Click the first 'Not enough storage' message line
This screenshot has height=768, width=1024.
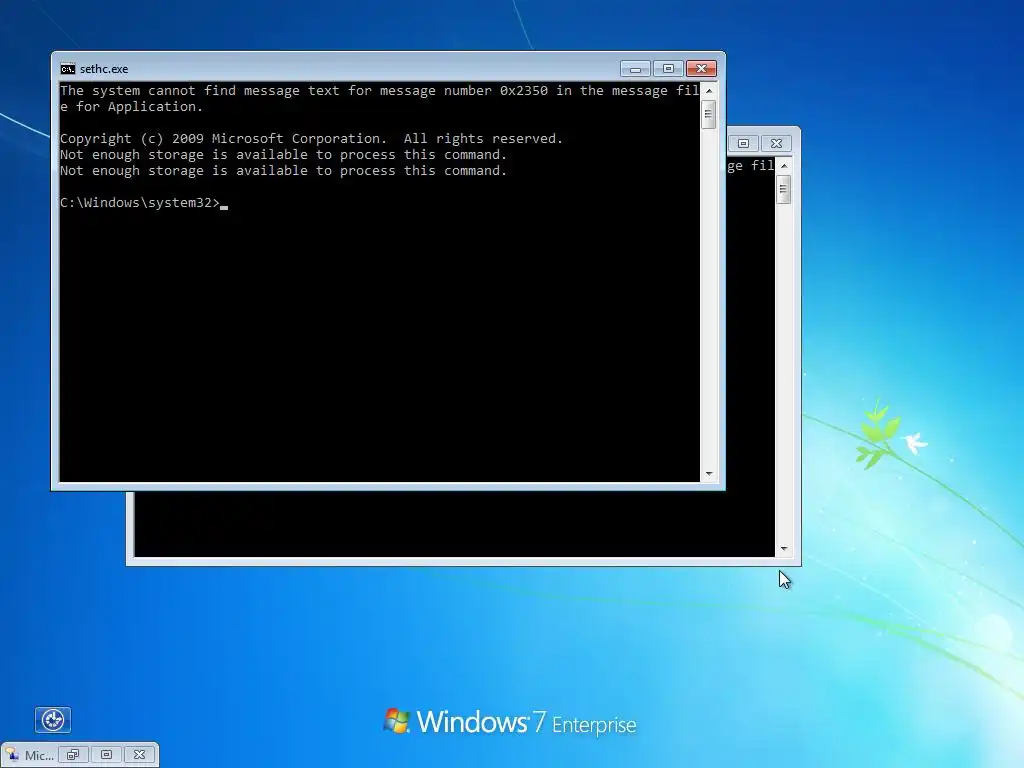point(283,155)
